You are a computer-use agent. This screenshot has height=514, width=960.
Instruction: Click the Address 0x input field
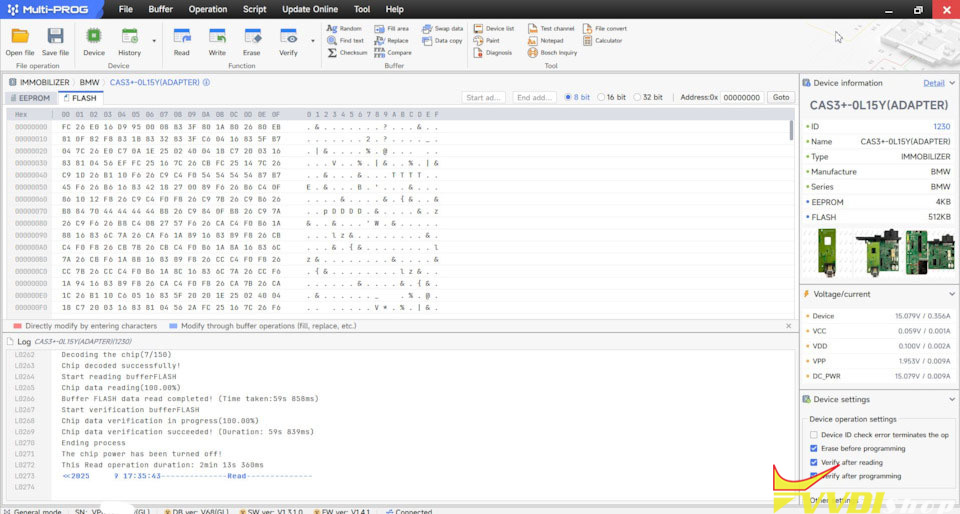(x=741, y=97)
